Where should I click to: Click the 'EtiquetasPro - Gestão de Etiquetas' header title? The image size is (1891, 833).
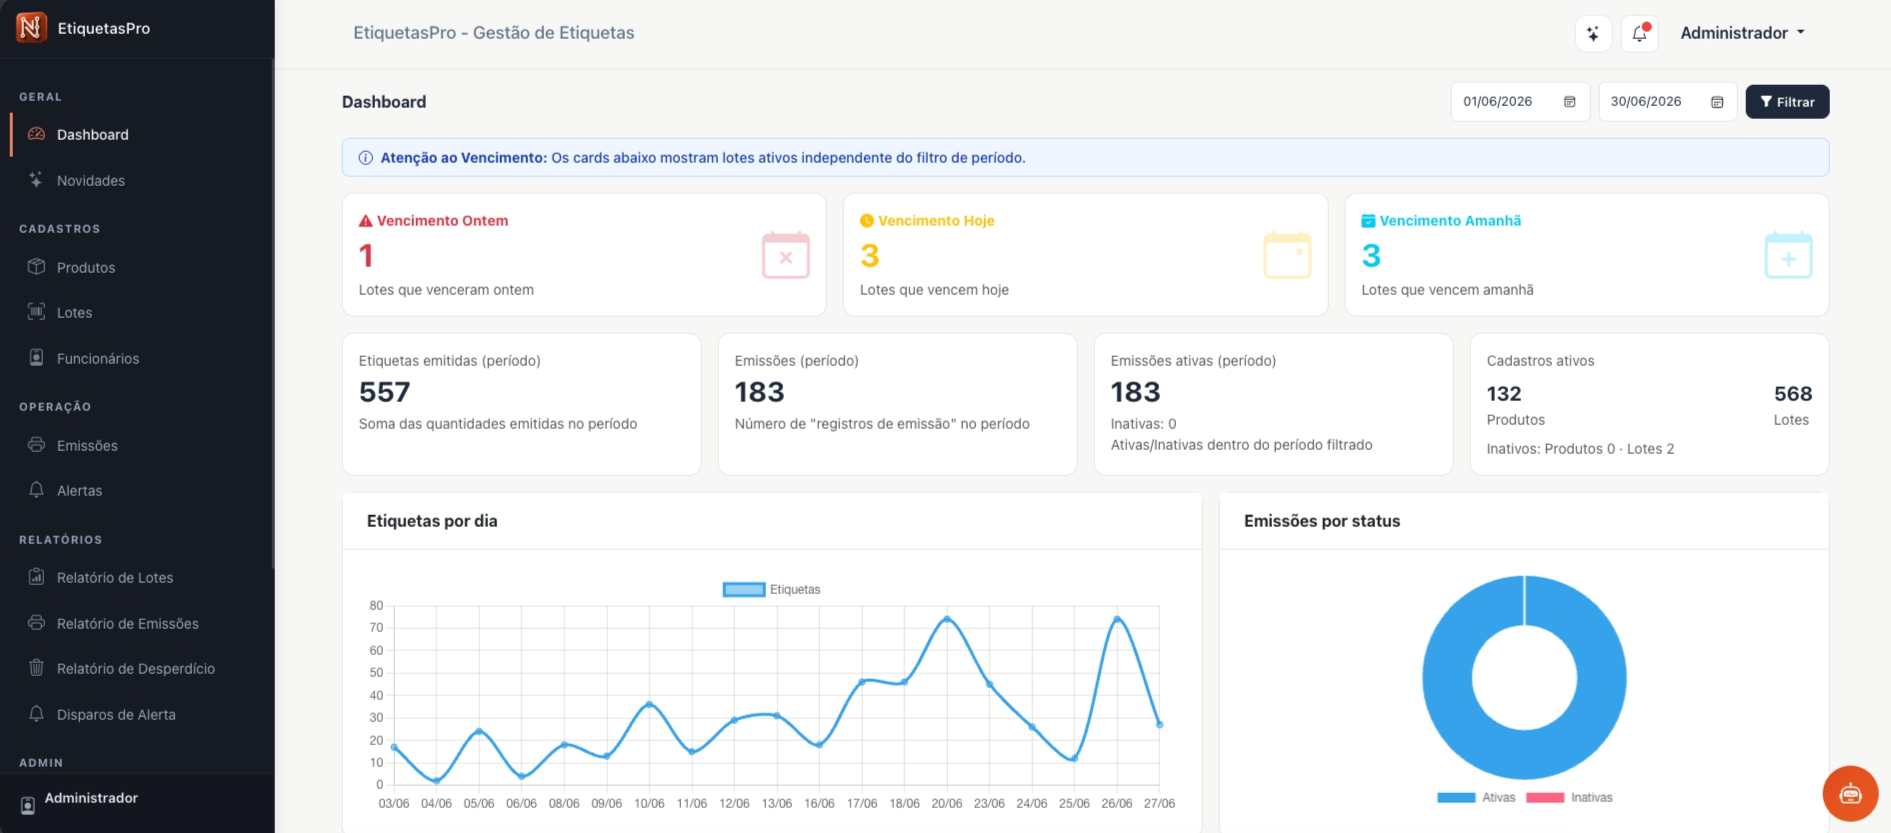tap(494, 33)
